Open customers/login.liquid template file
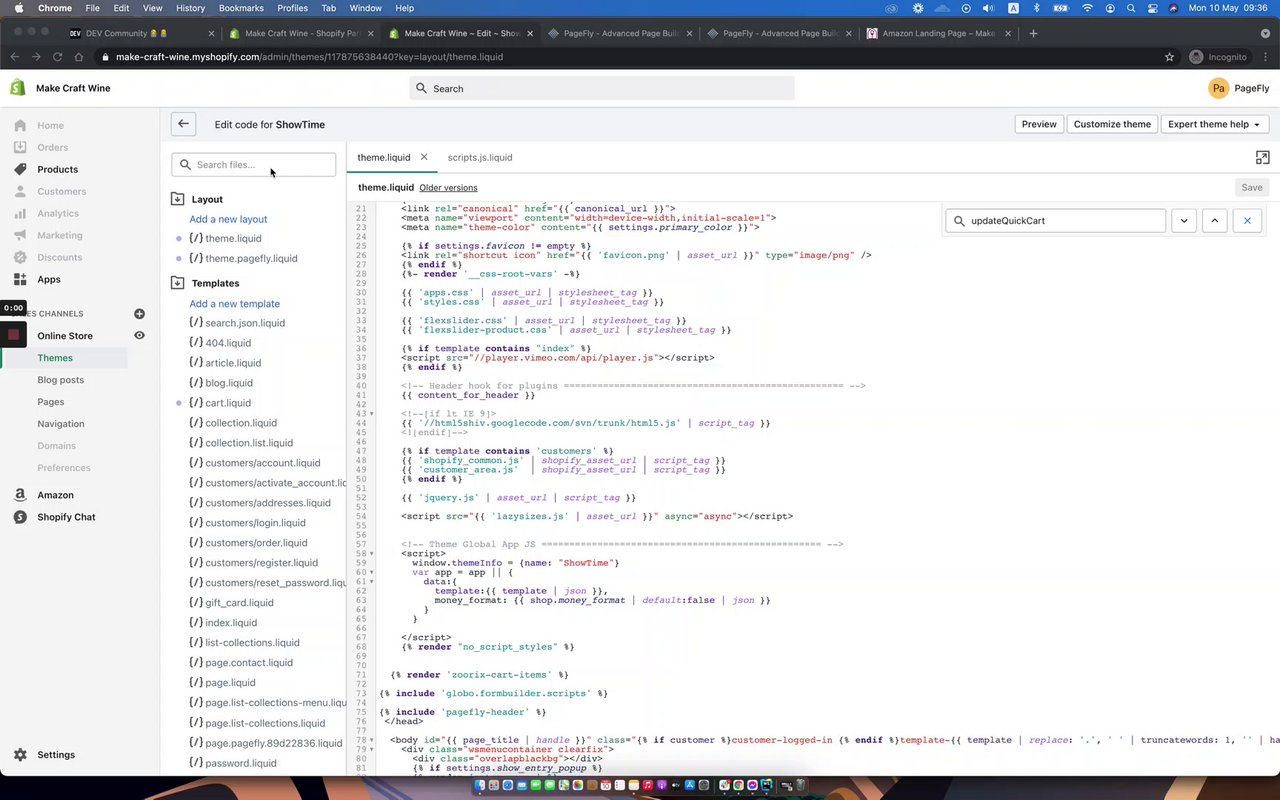1280x800 pixels. click(x=255, y=523)
